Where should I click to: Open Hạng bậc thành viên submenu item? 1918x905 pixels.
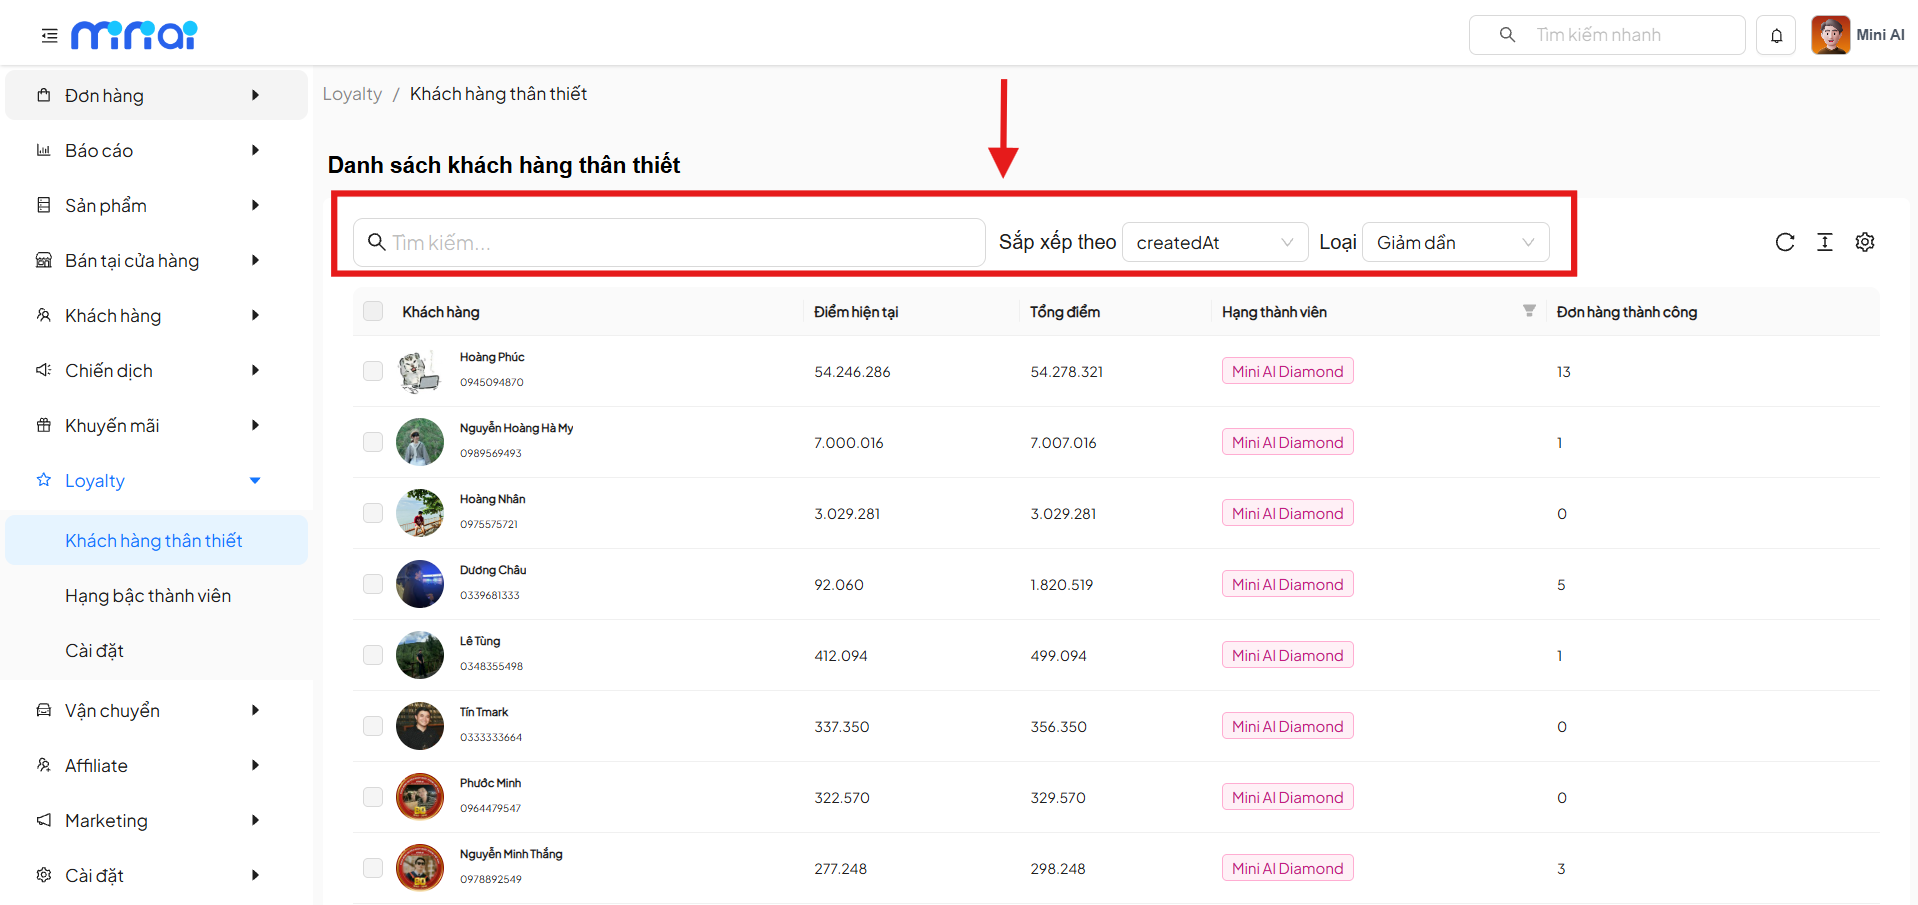pos(148,596)
